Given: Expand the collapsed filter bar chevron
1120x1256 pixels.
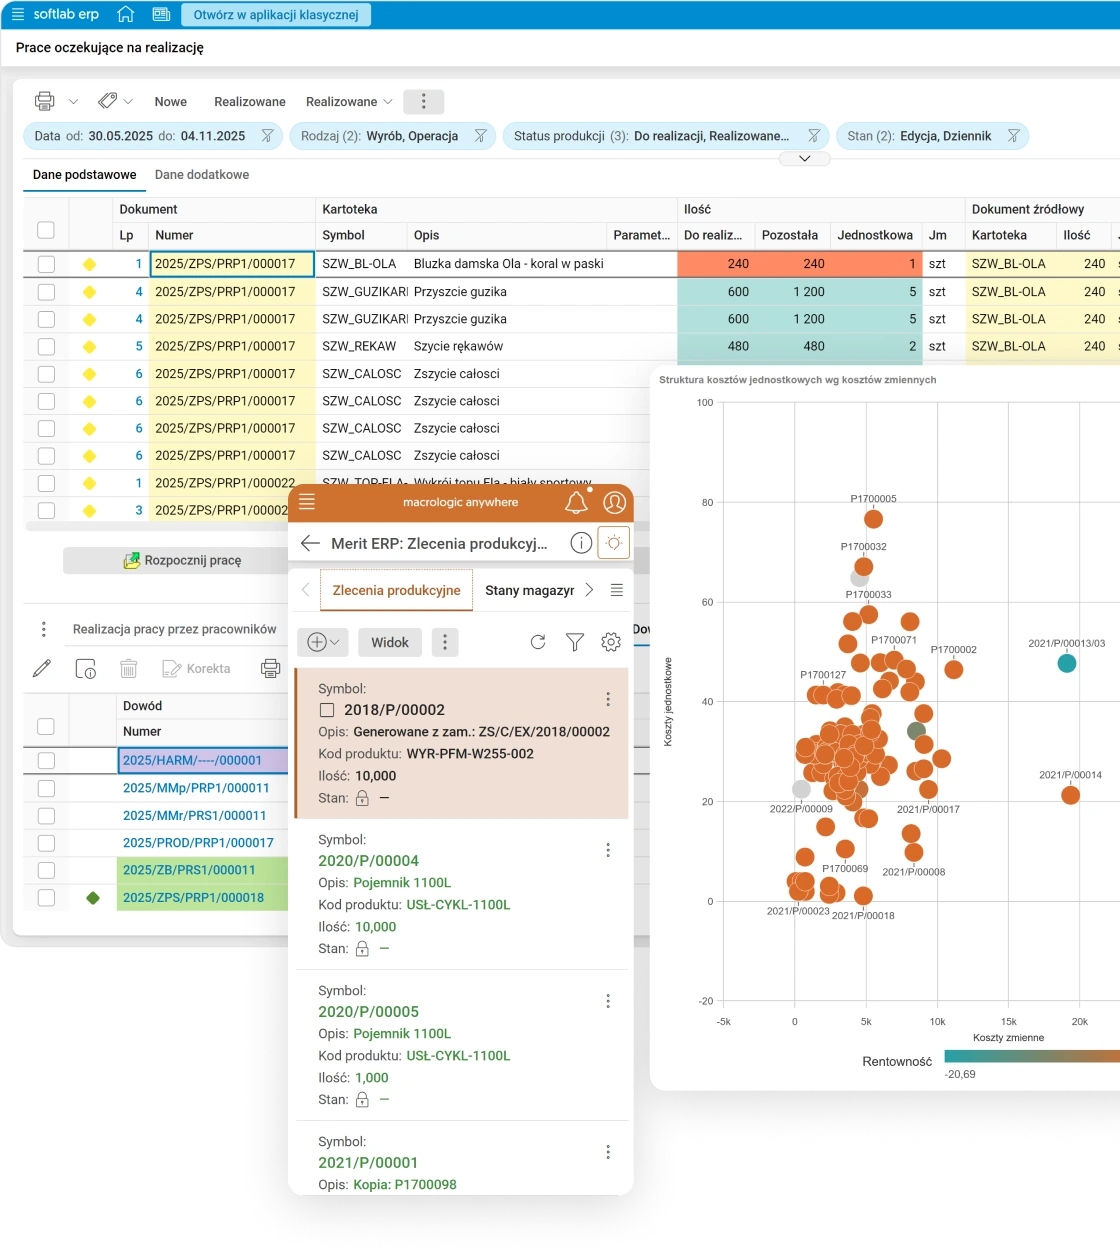Looking at the screenshot, I should pos(805,158).
